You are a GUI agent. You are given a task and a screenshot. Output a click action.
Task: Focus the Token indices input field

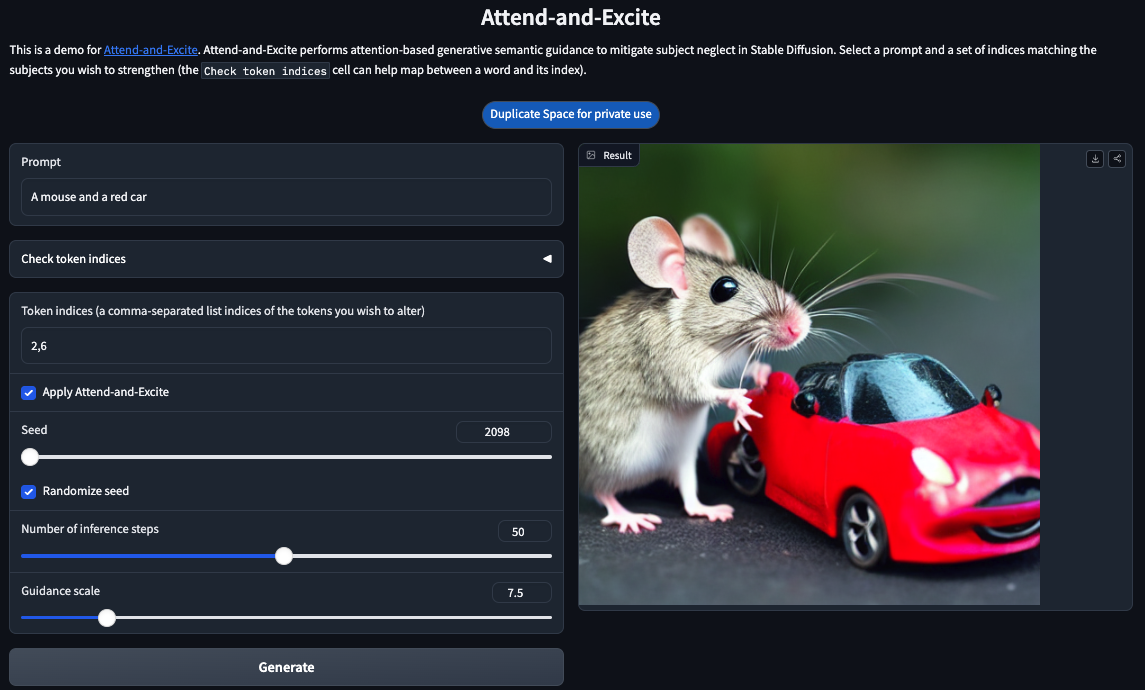286,345
